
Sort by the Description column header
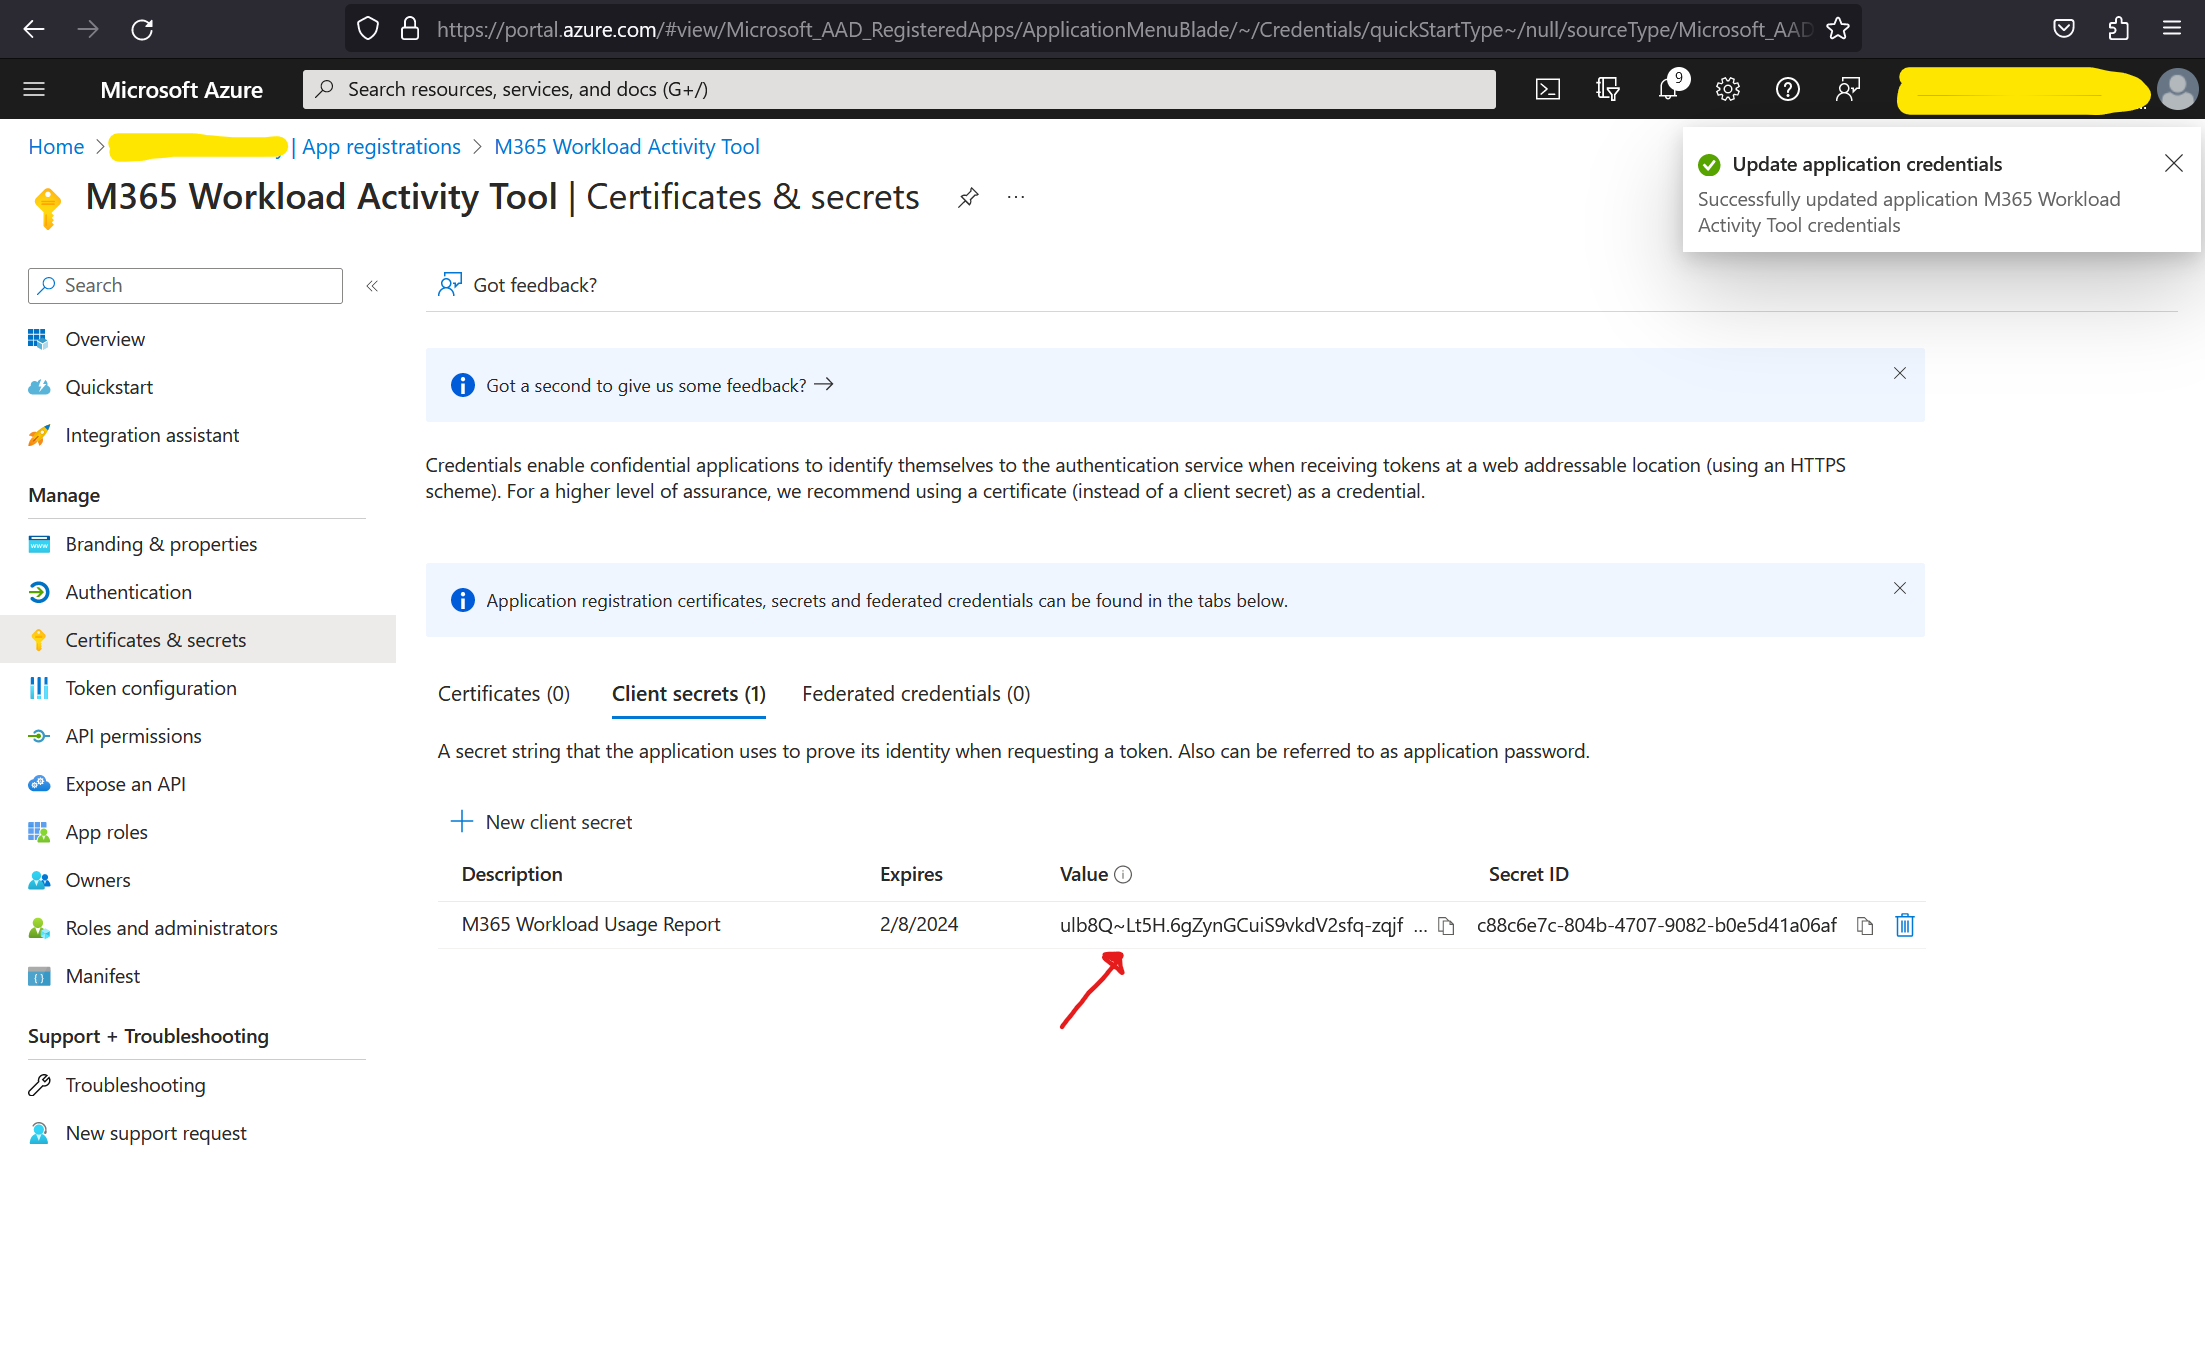[512, 875]
